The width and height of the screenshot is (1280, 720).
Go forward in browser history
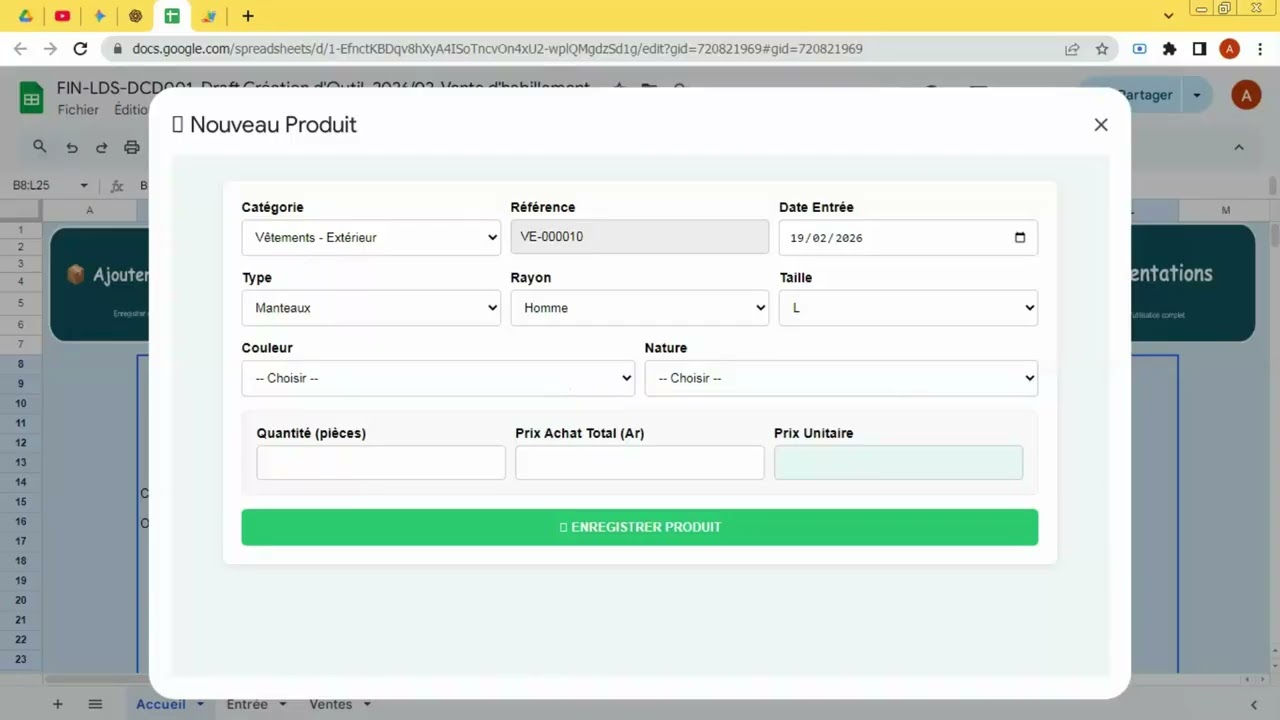tap(50, 48)
